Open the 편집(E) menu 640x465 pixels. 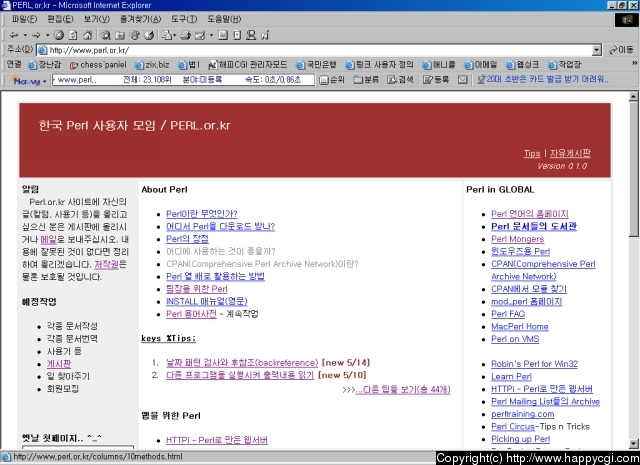point(60,19)
